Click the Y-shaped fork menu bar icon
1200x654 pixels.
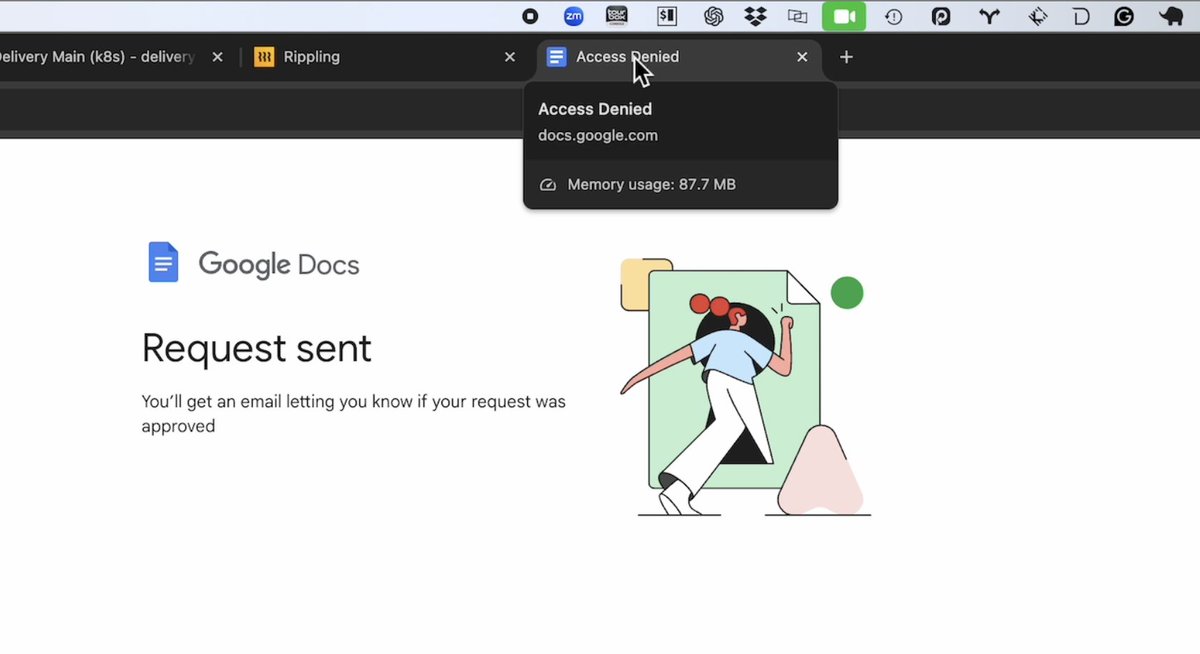(989, 16)
